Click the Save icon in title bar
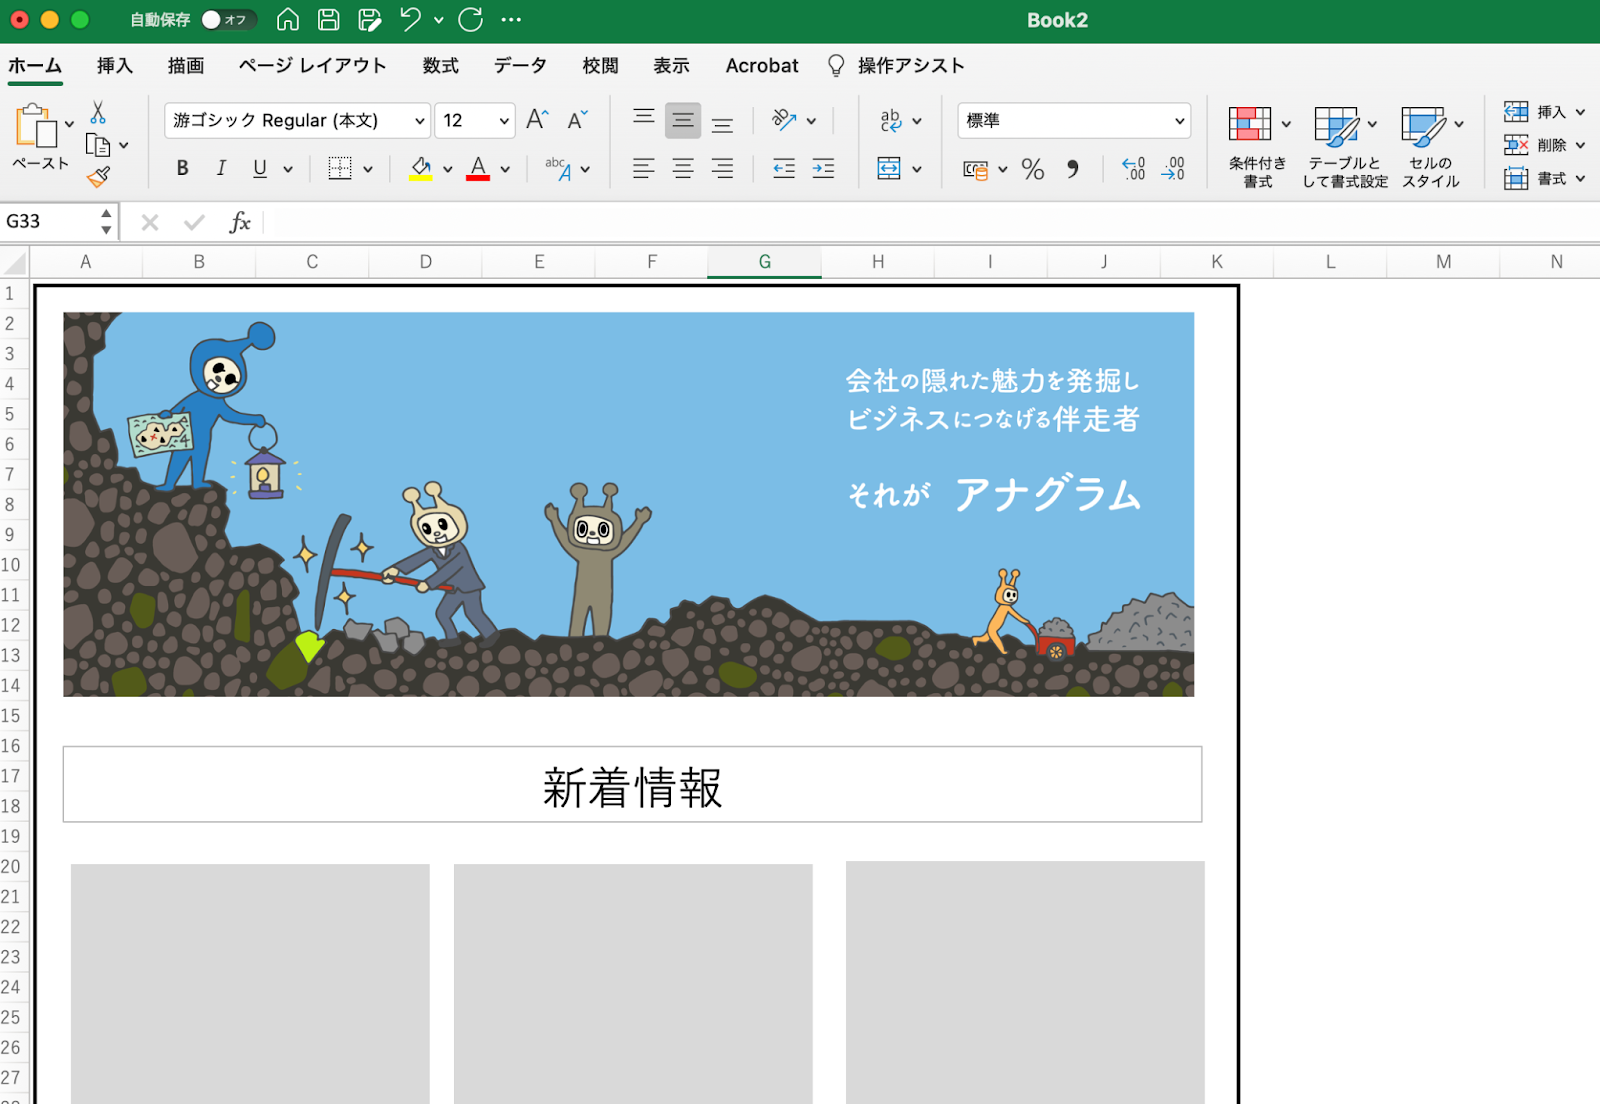Screen dimensions: 1600x1104 coord(328,19)
